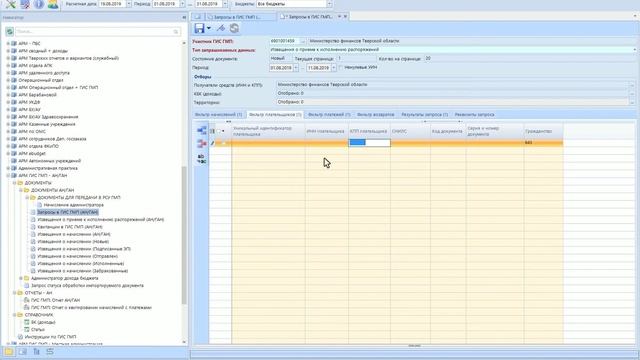The width and height of the screenshot is (640, 360).
Task: Click the ИНН плательщика column header
Action: tap(327, 131)
